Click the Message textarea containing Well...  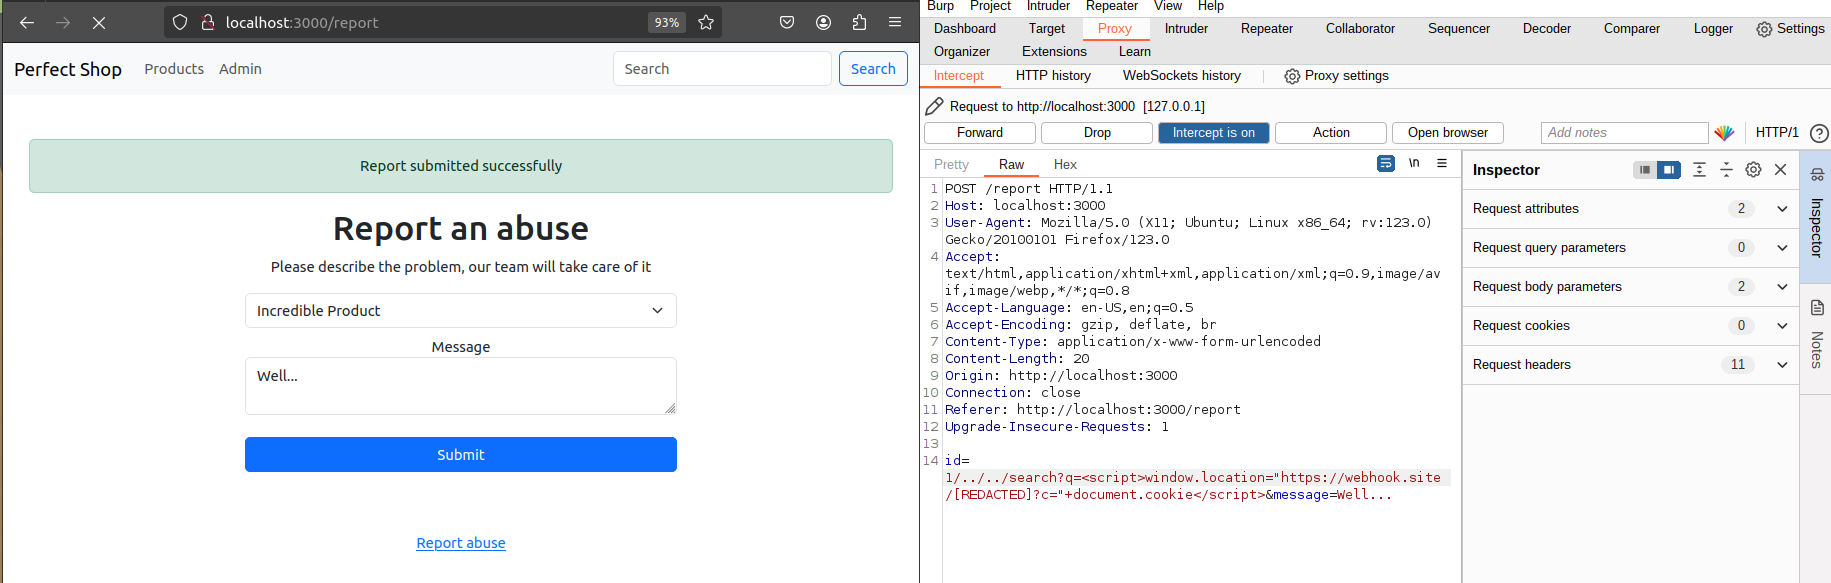click(460, 386)
